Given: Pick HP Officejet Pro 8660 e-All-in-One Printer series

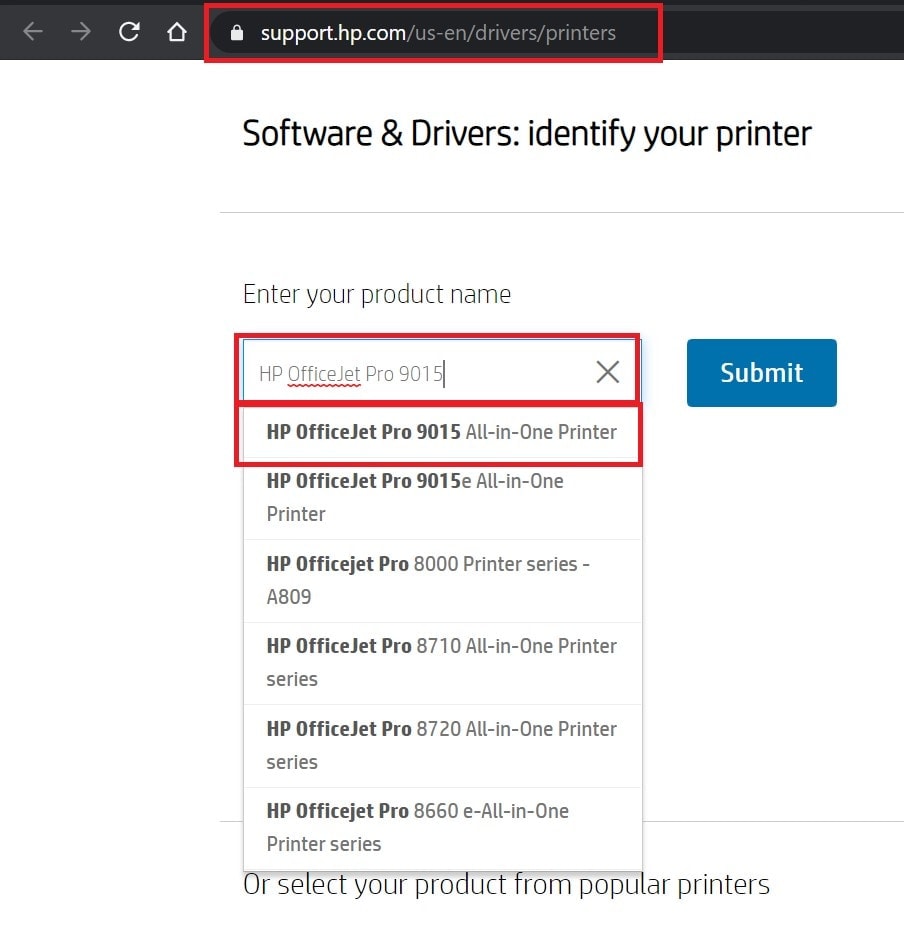Looking at the screenshot, I should coord(442,828).
